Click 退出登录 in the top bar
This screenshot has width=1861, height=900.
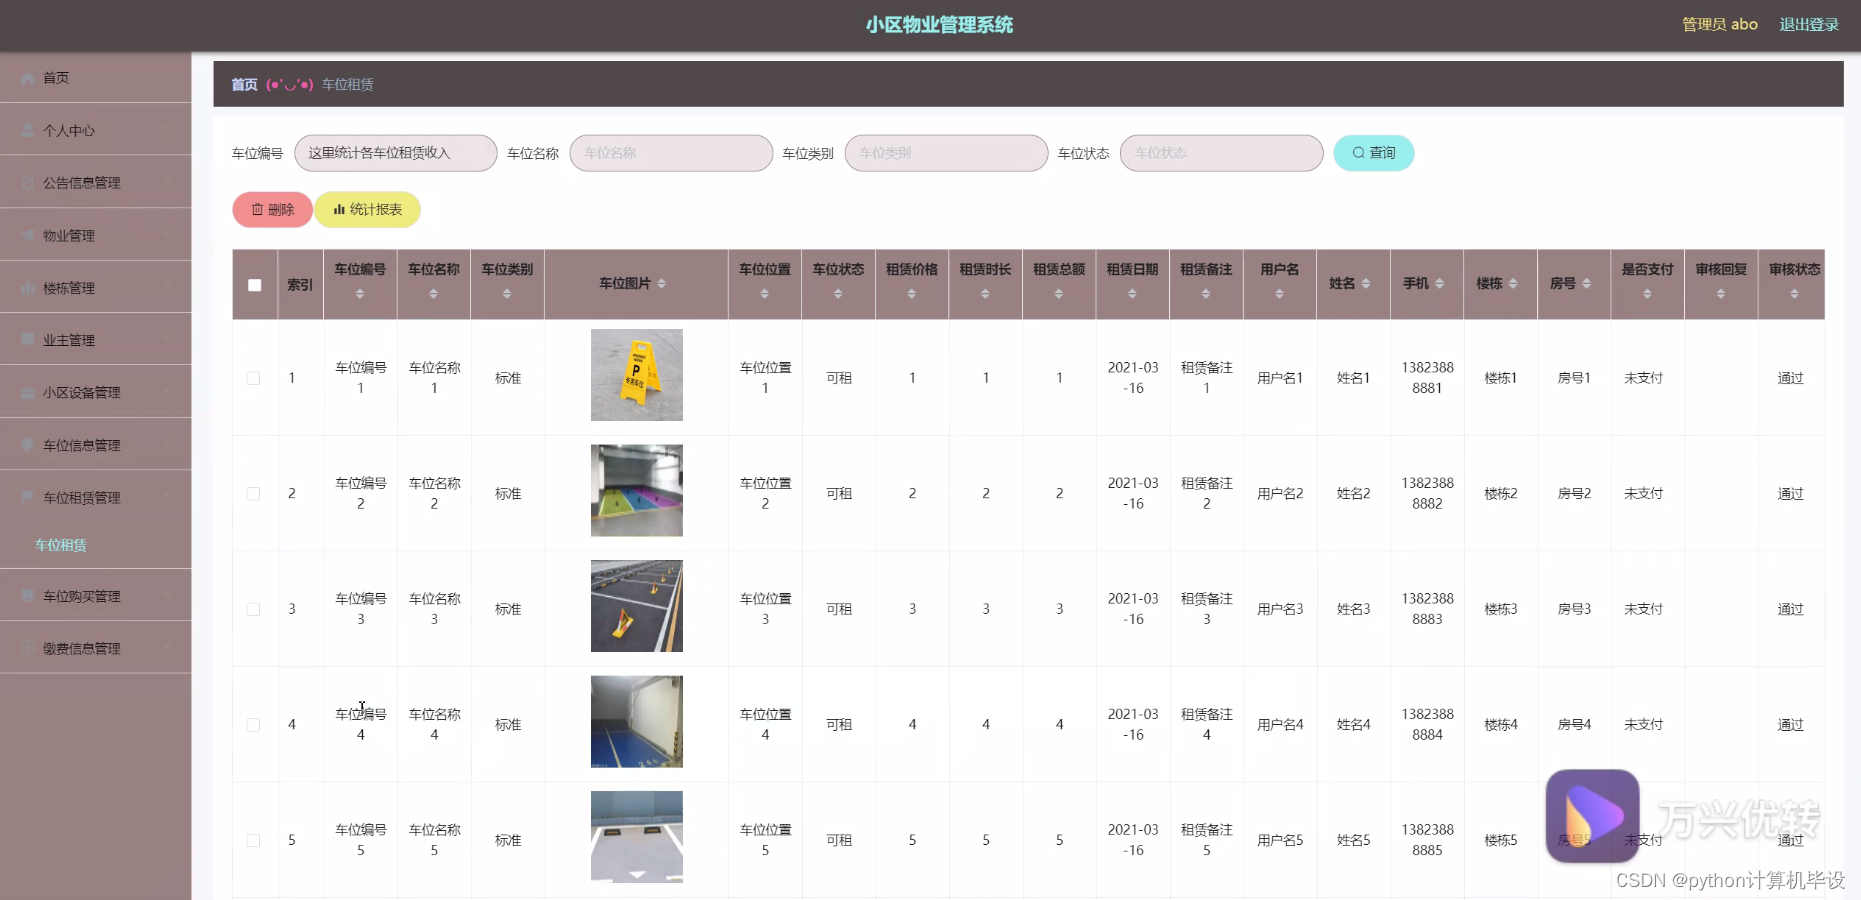(x=1808, y=24)
